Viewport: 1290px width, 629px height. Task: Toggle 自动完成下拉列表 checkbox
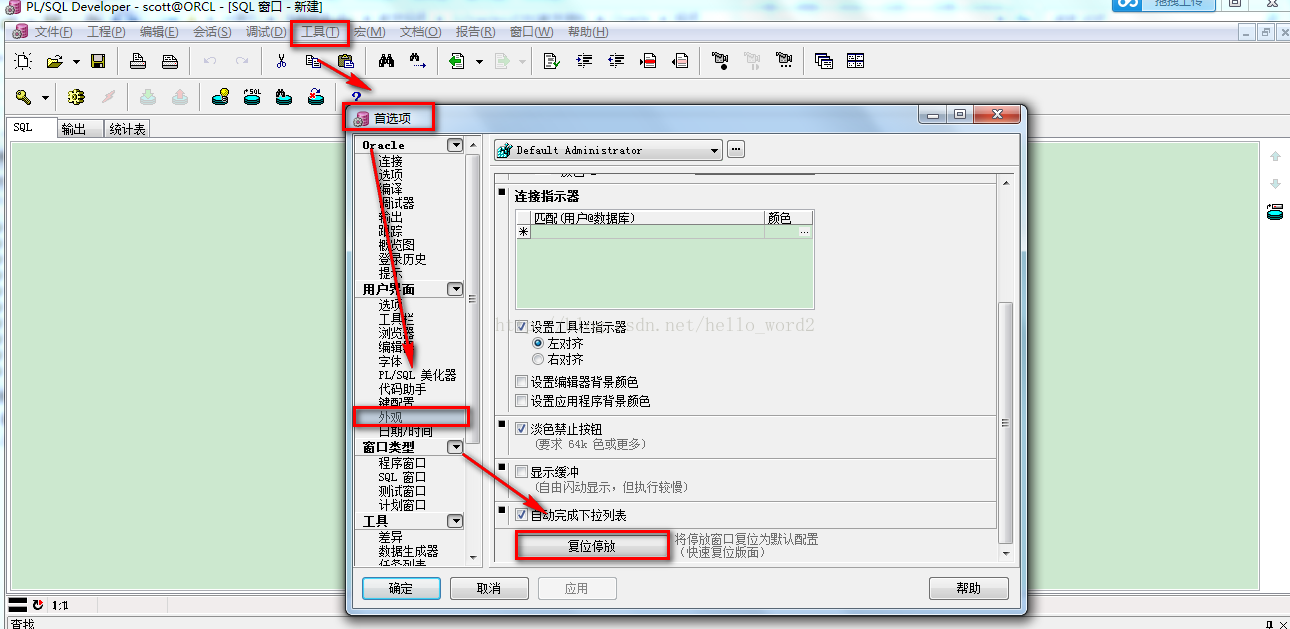point(521,515)
